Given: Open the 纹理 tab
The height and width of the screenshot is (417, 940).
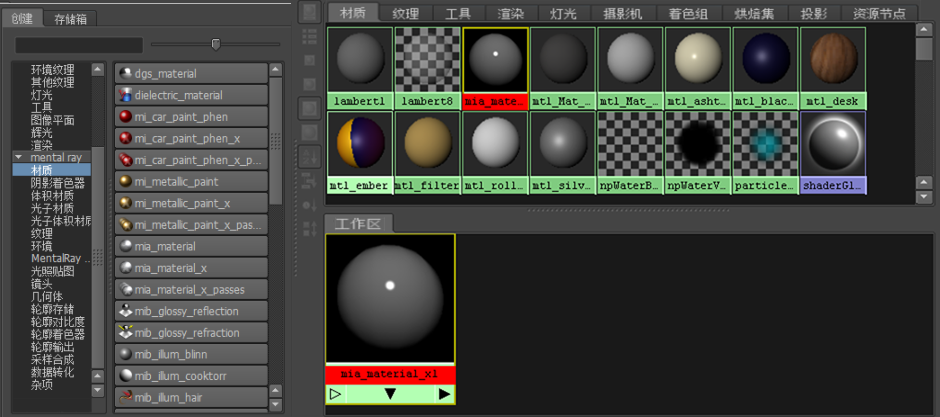Looking at the screenshot, I should click(405, 13).
